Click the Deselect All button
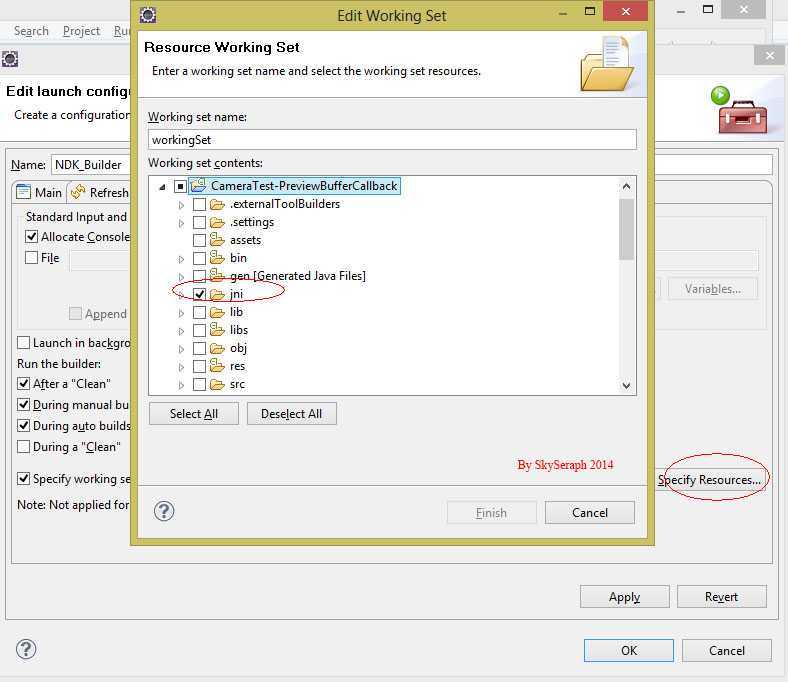 click(291, 414)
